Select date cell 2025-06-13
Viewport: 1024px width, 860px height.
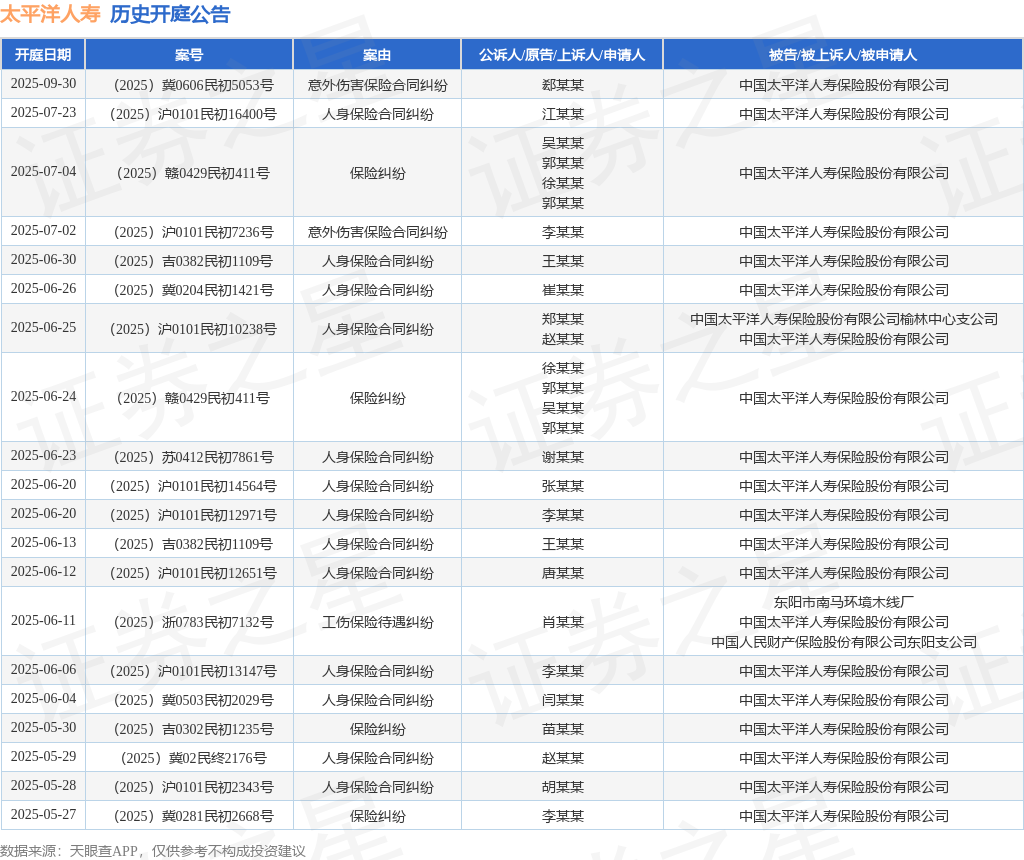[x=43, y=543]
